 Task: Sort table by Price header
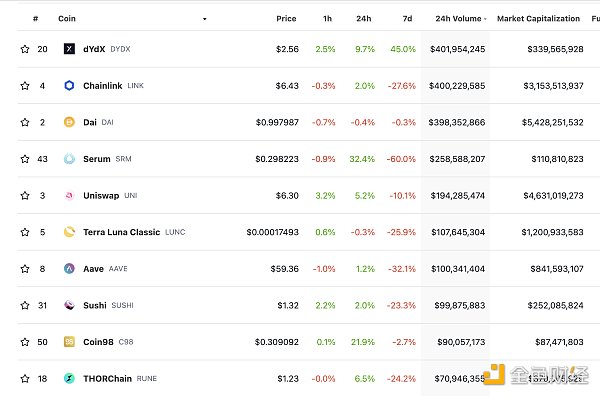click(x=286, y=18)
